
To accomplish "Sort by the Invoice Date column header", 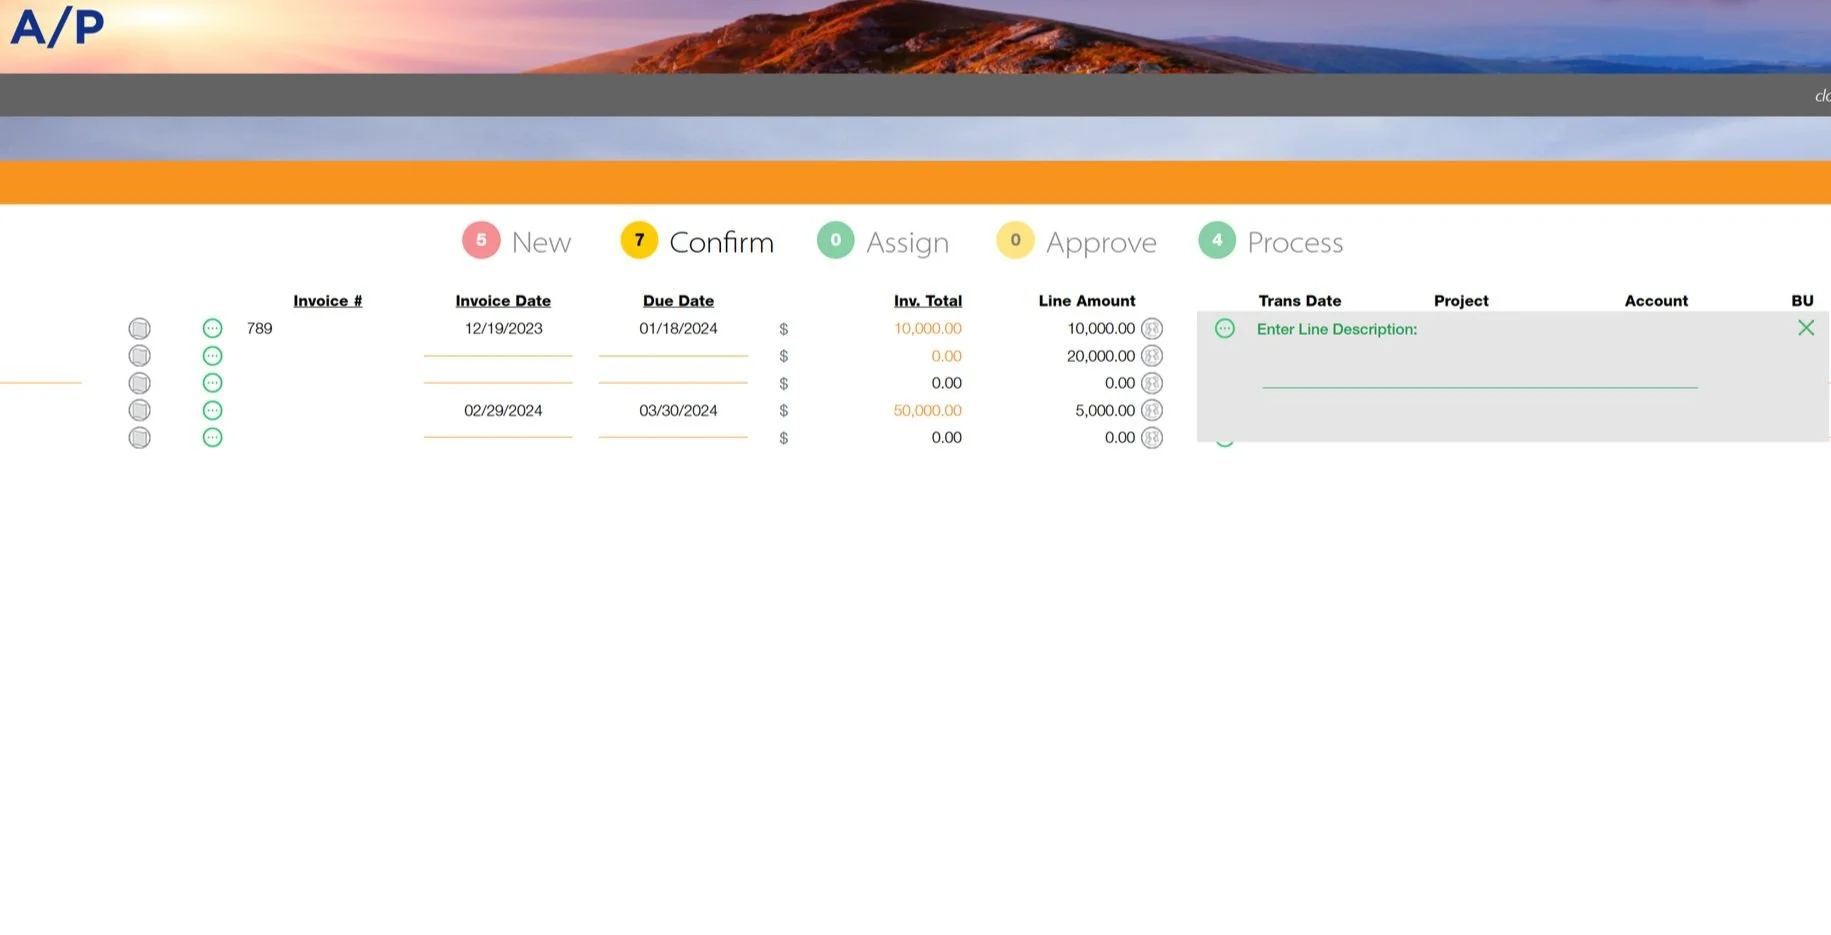I will pyautogui.click(x=503, y=300).
